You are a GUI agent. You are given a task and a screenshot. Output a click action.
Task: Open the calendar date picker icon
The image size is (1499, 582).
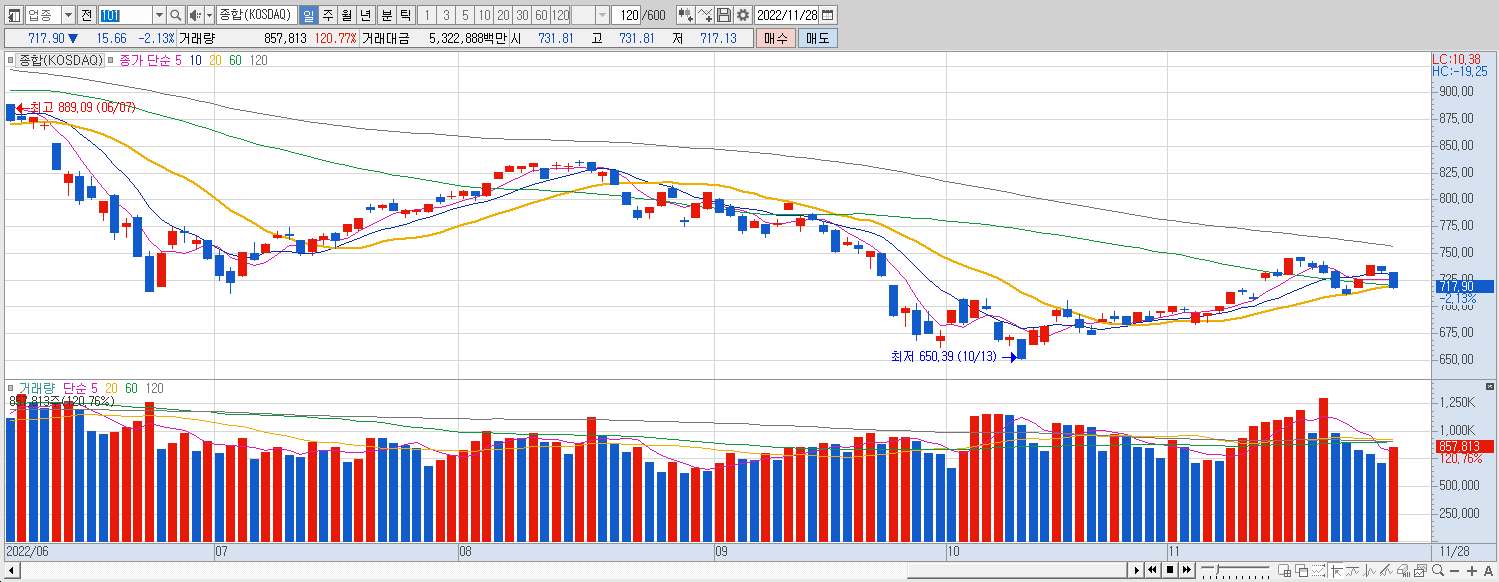pos(828,15)
